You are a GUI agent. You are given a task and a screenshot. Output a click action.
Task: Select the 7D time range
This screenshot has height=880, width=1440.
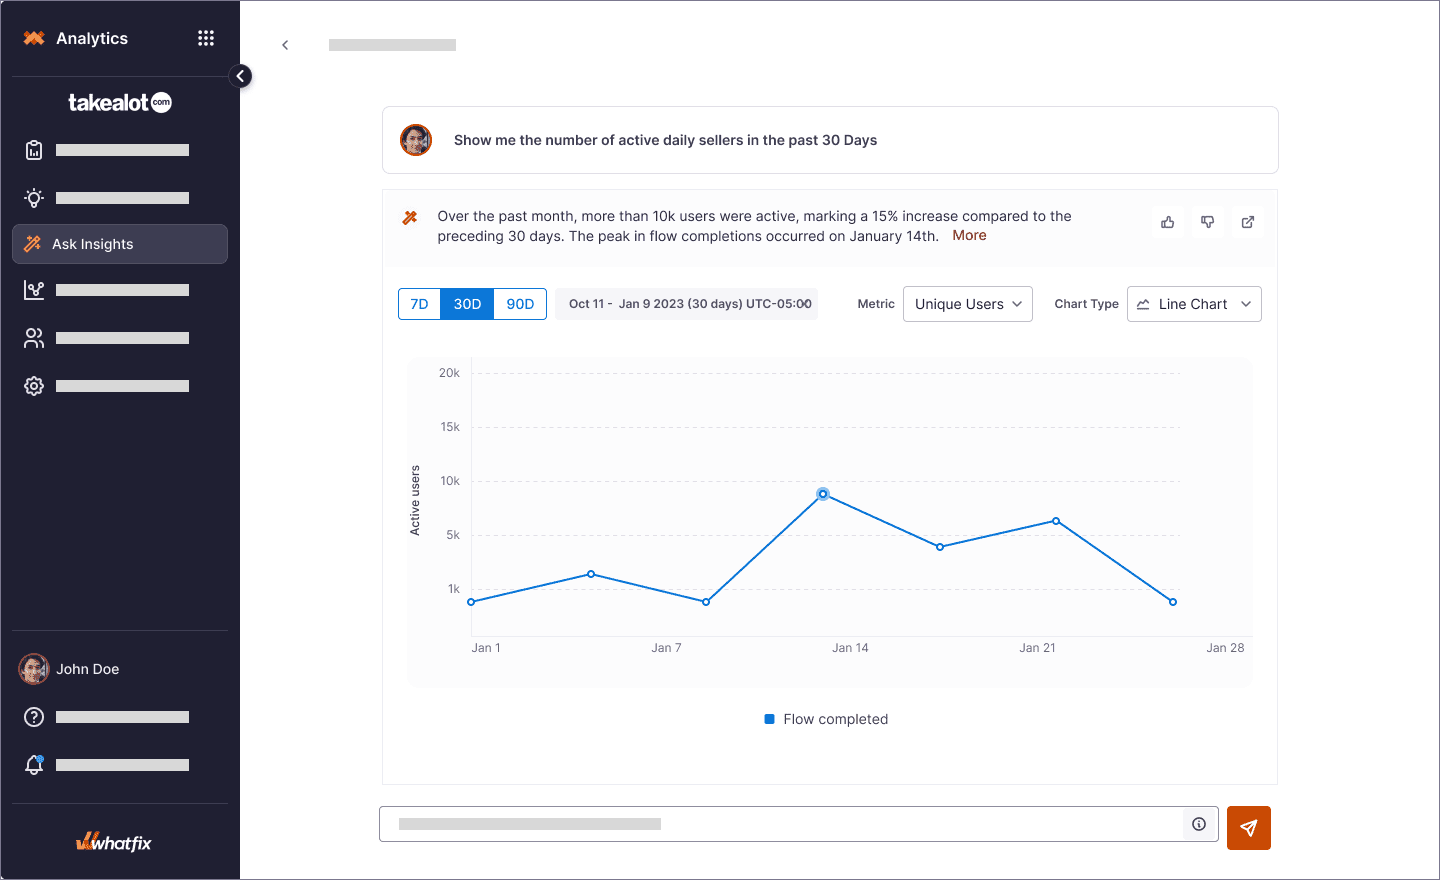[419, 304]
